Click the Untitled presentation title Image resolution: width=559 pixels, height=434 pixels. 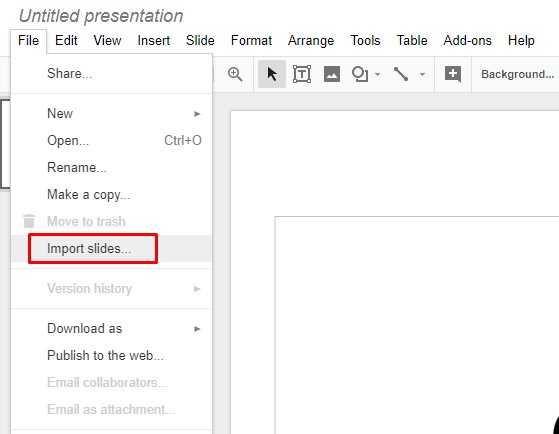(101, 16)
